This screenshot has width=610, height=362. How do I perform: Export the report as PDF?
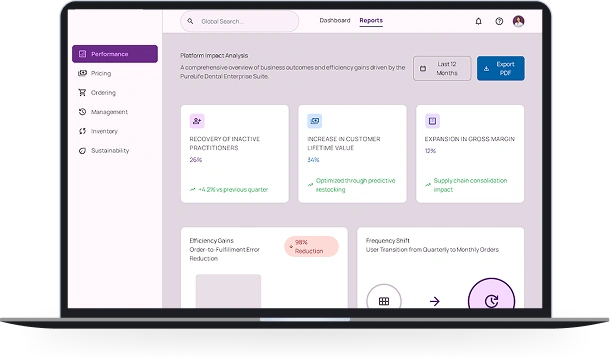point(501,68)
